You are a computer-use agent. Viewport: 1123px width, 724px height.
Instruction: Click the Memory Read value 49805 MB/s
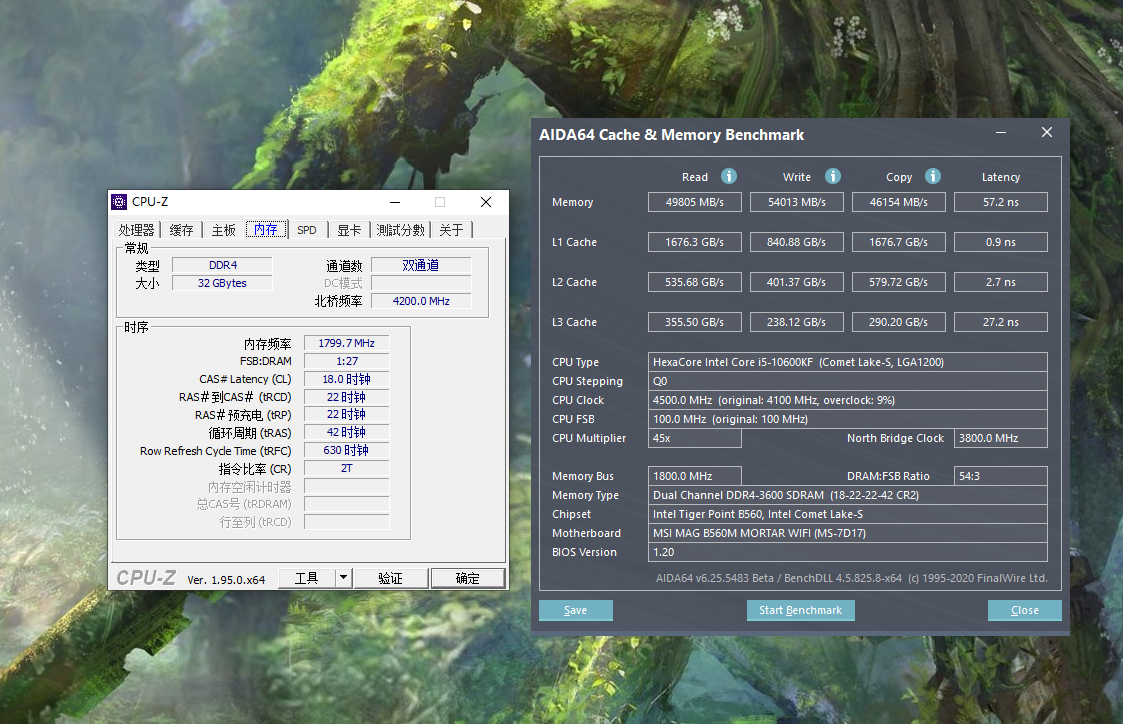tap(695, 202)
